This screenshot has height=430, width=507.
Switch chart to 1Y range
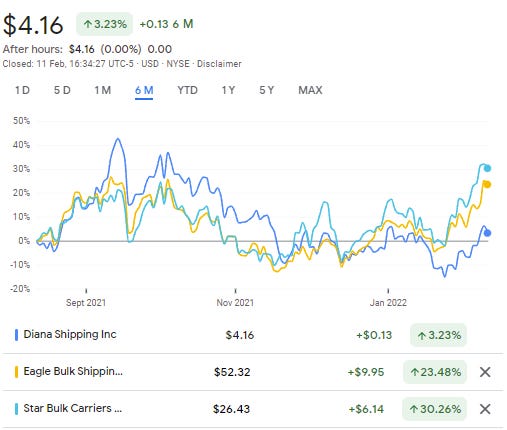(228, 90)
